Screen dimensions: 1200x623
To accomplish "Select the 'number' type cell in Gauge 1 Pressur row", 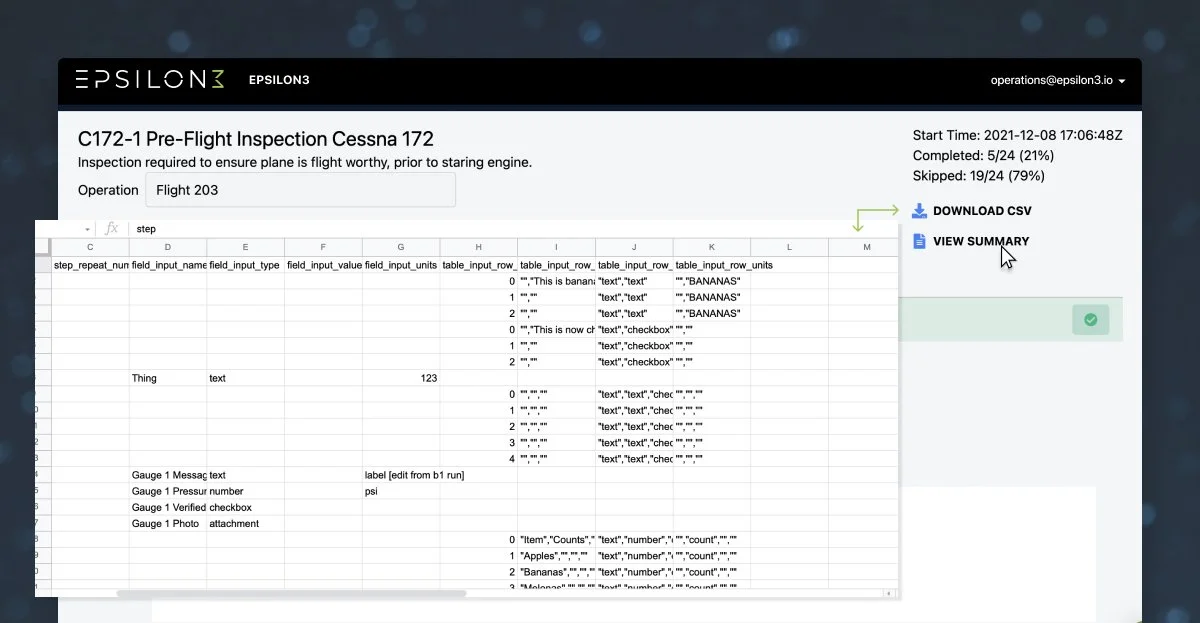I will 246,491.
